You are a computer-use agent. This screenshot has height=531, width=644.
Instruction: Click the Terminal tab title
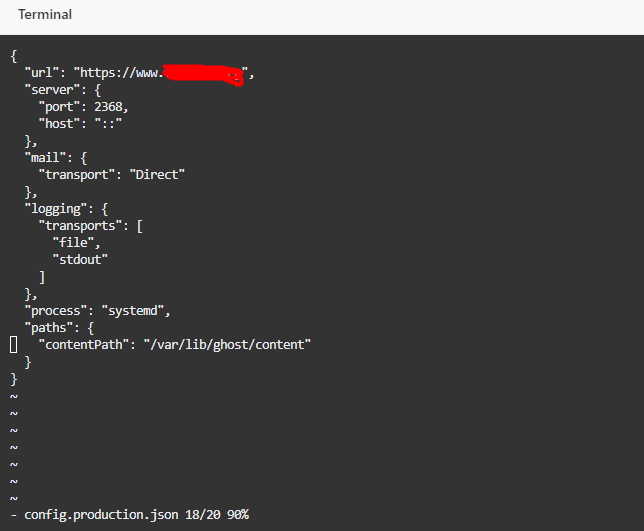click(x=45, y=15)
